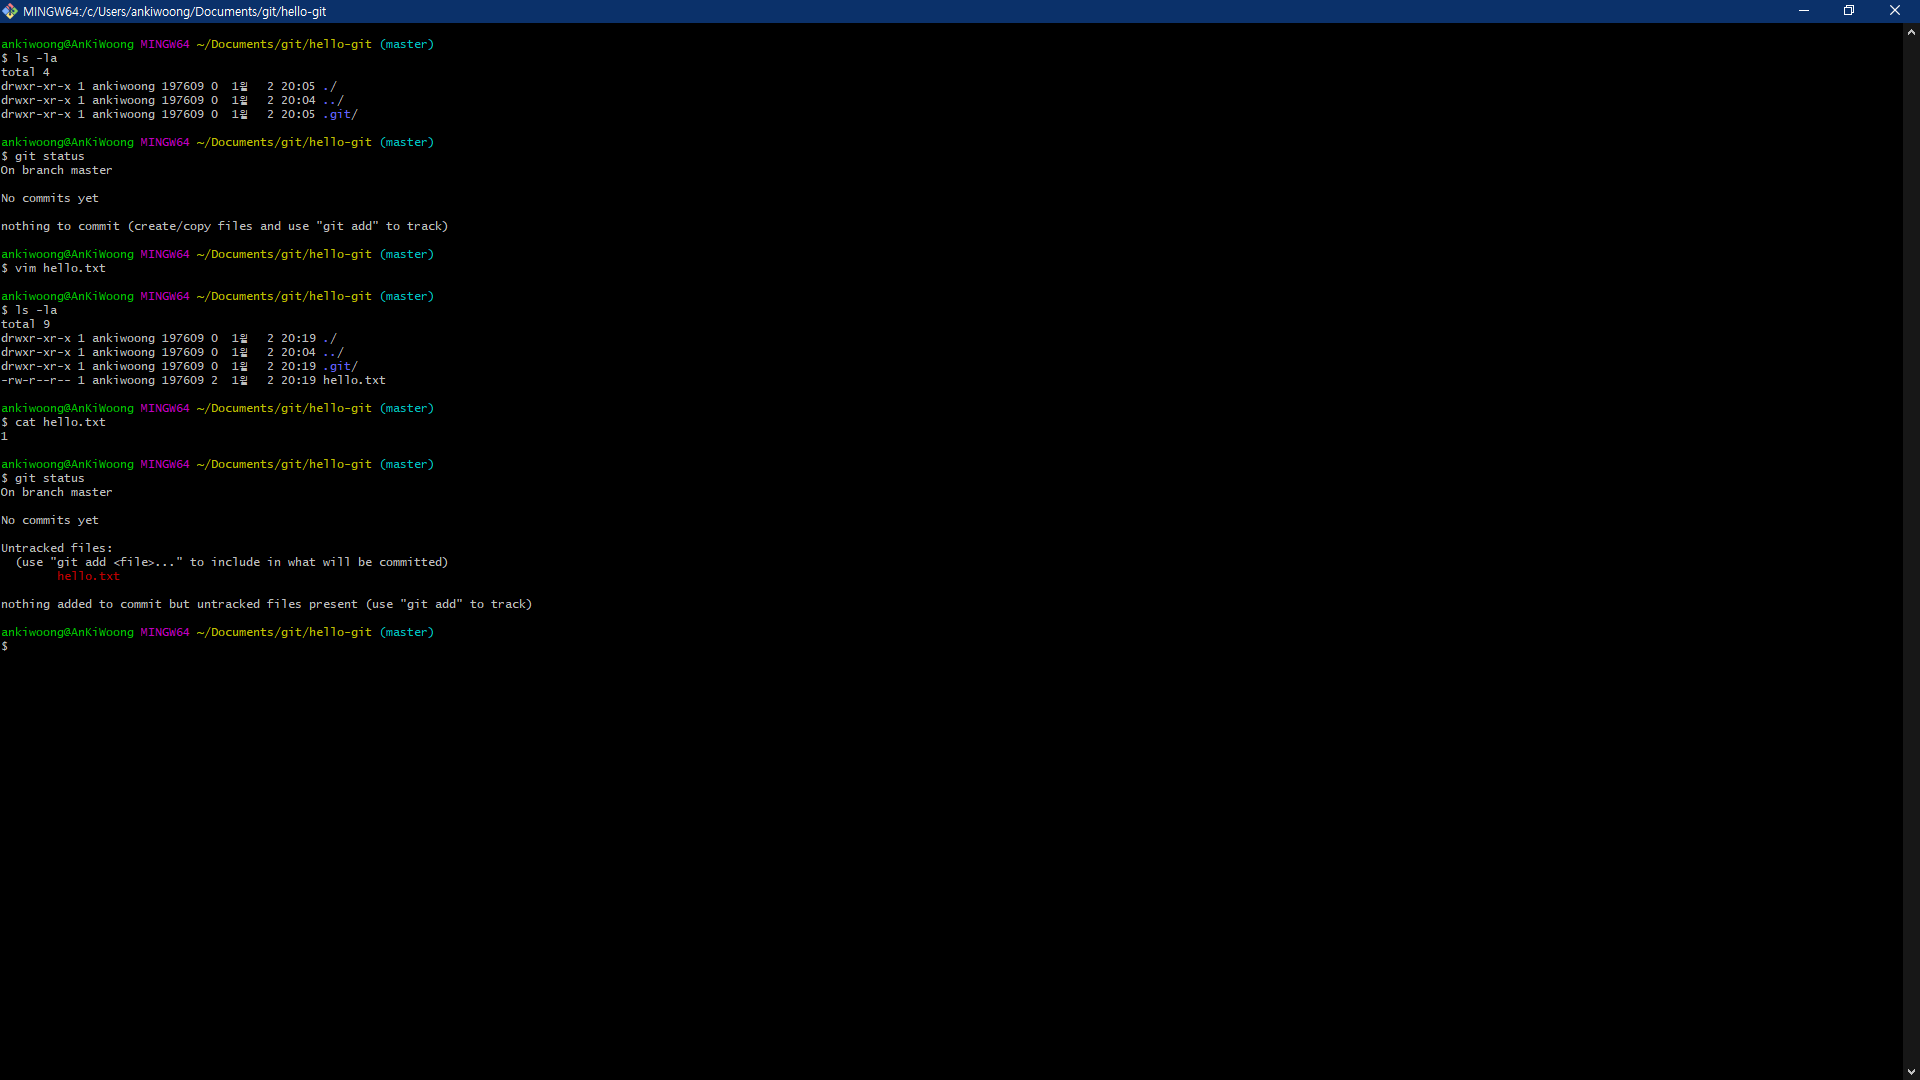Click the 'nothing added to commit' message line

coord(266,605)
